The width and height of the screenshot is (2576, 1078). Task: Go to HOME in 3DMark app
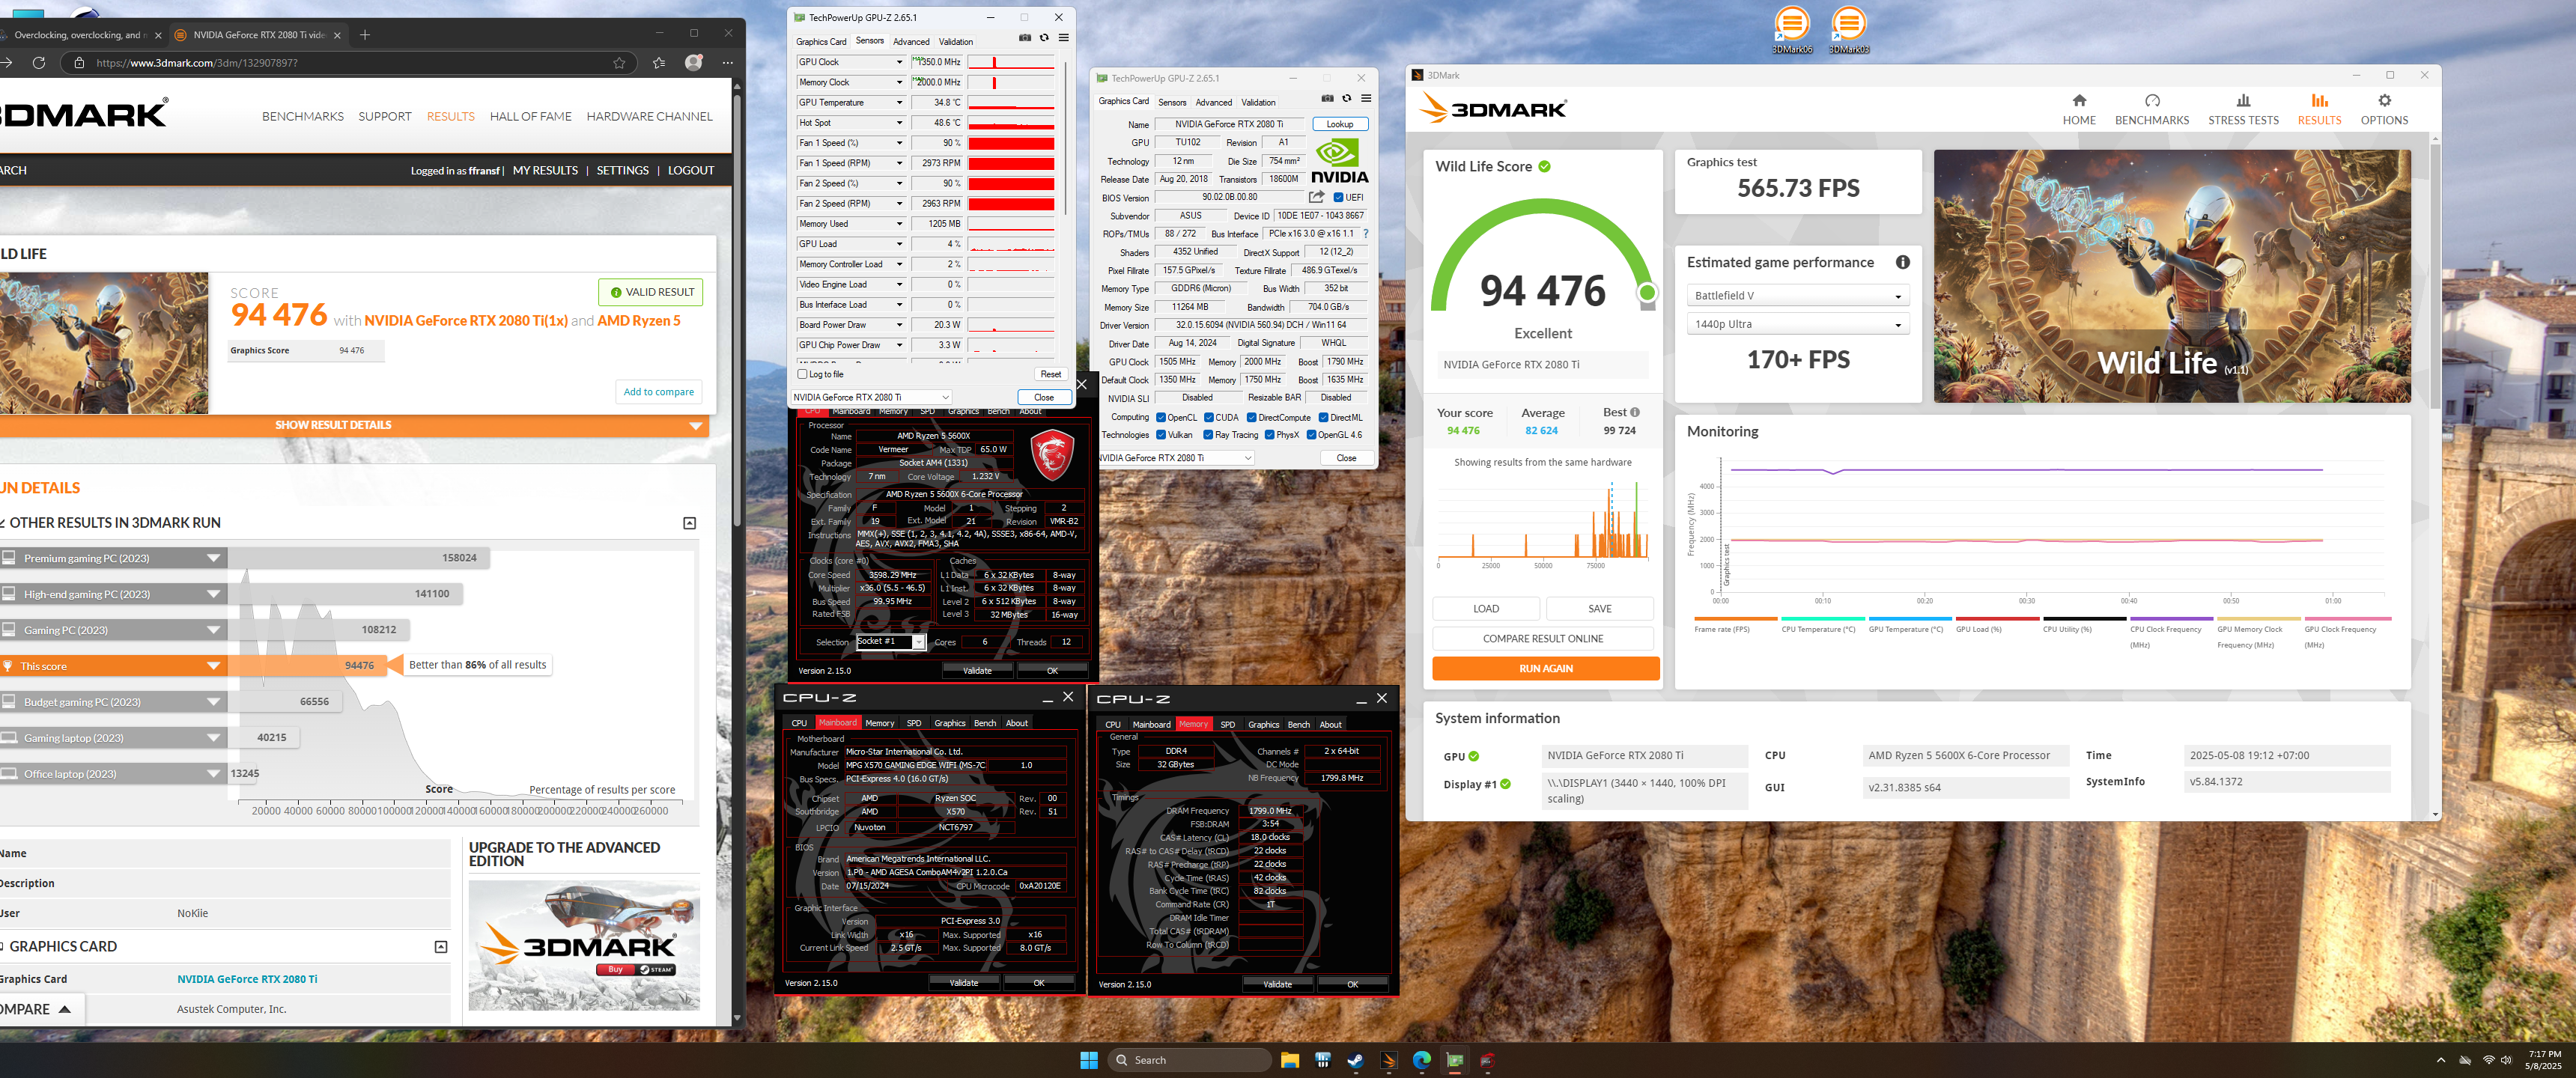pos(2079,109)
